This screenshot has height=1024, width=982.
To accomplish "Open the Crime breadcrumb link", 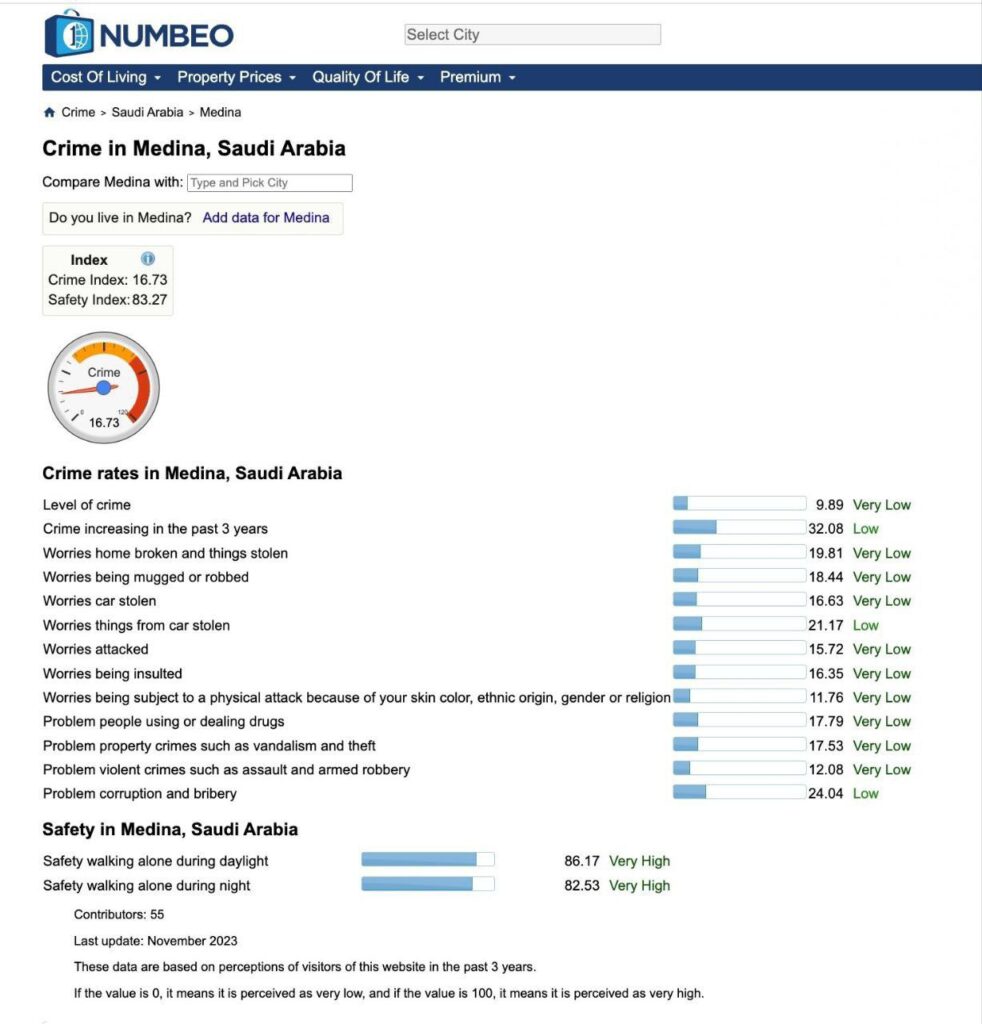I will click(78, 112).
